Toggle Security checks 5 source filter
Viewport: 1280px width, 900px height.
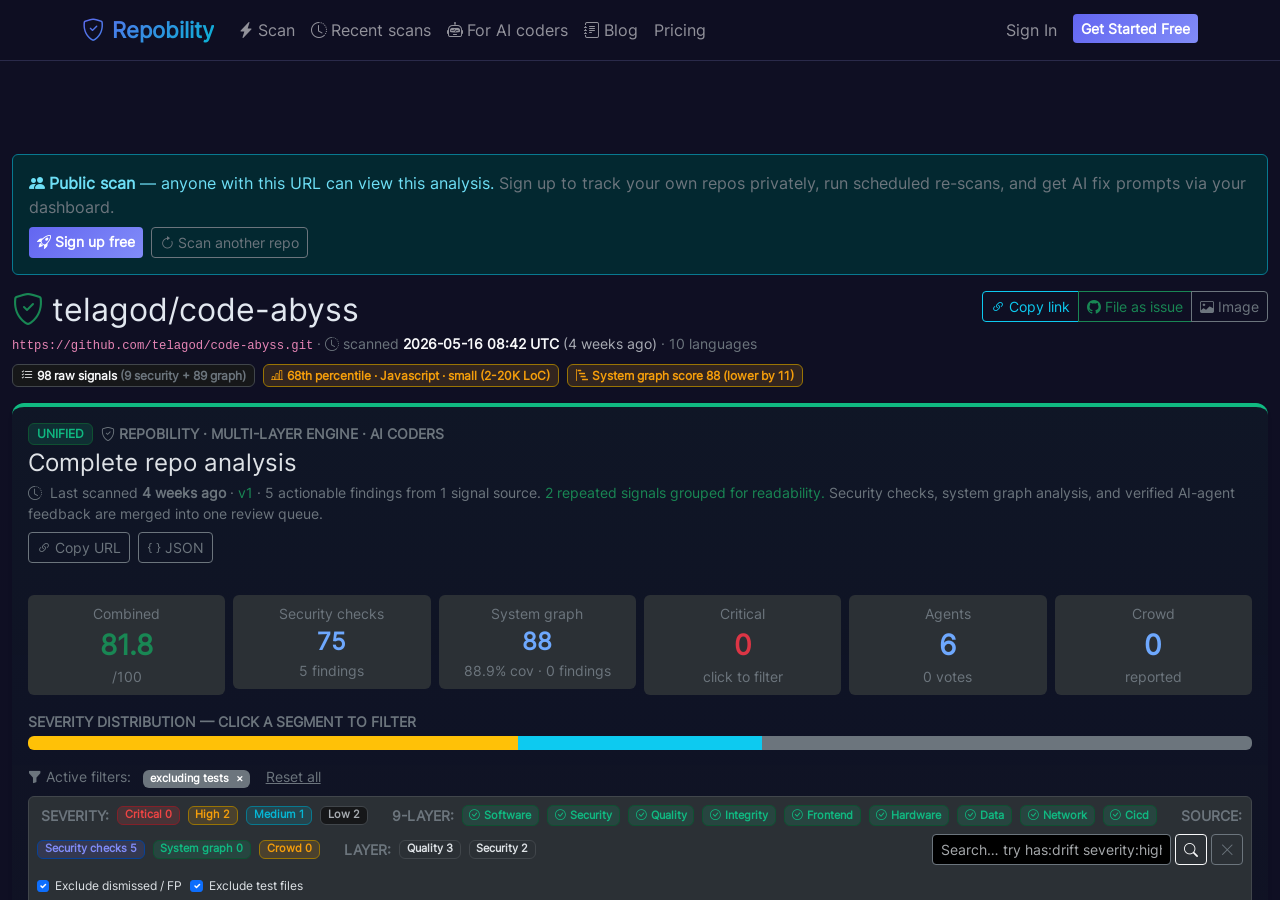91,849
